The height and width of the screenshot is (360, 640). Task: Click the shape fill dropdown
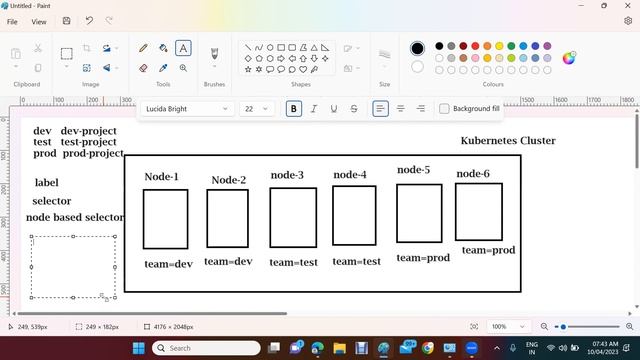click(351, 68)
